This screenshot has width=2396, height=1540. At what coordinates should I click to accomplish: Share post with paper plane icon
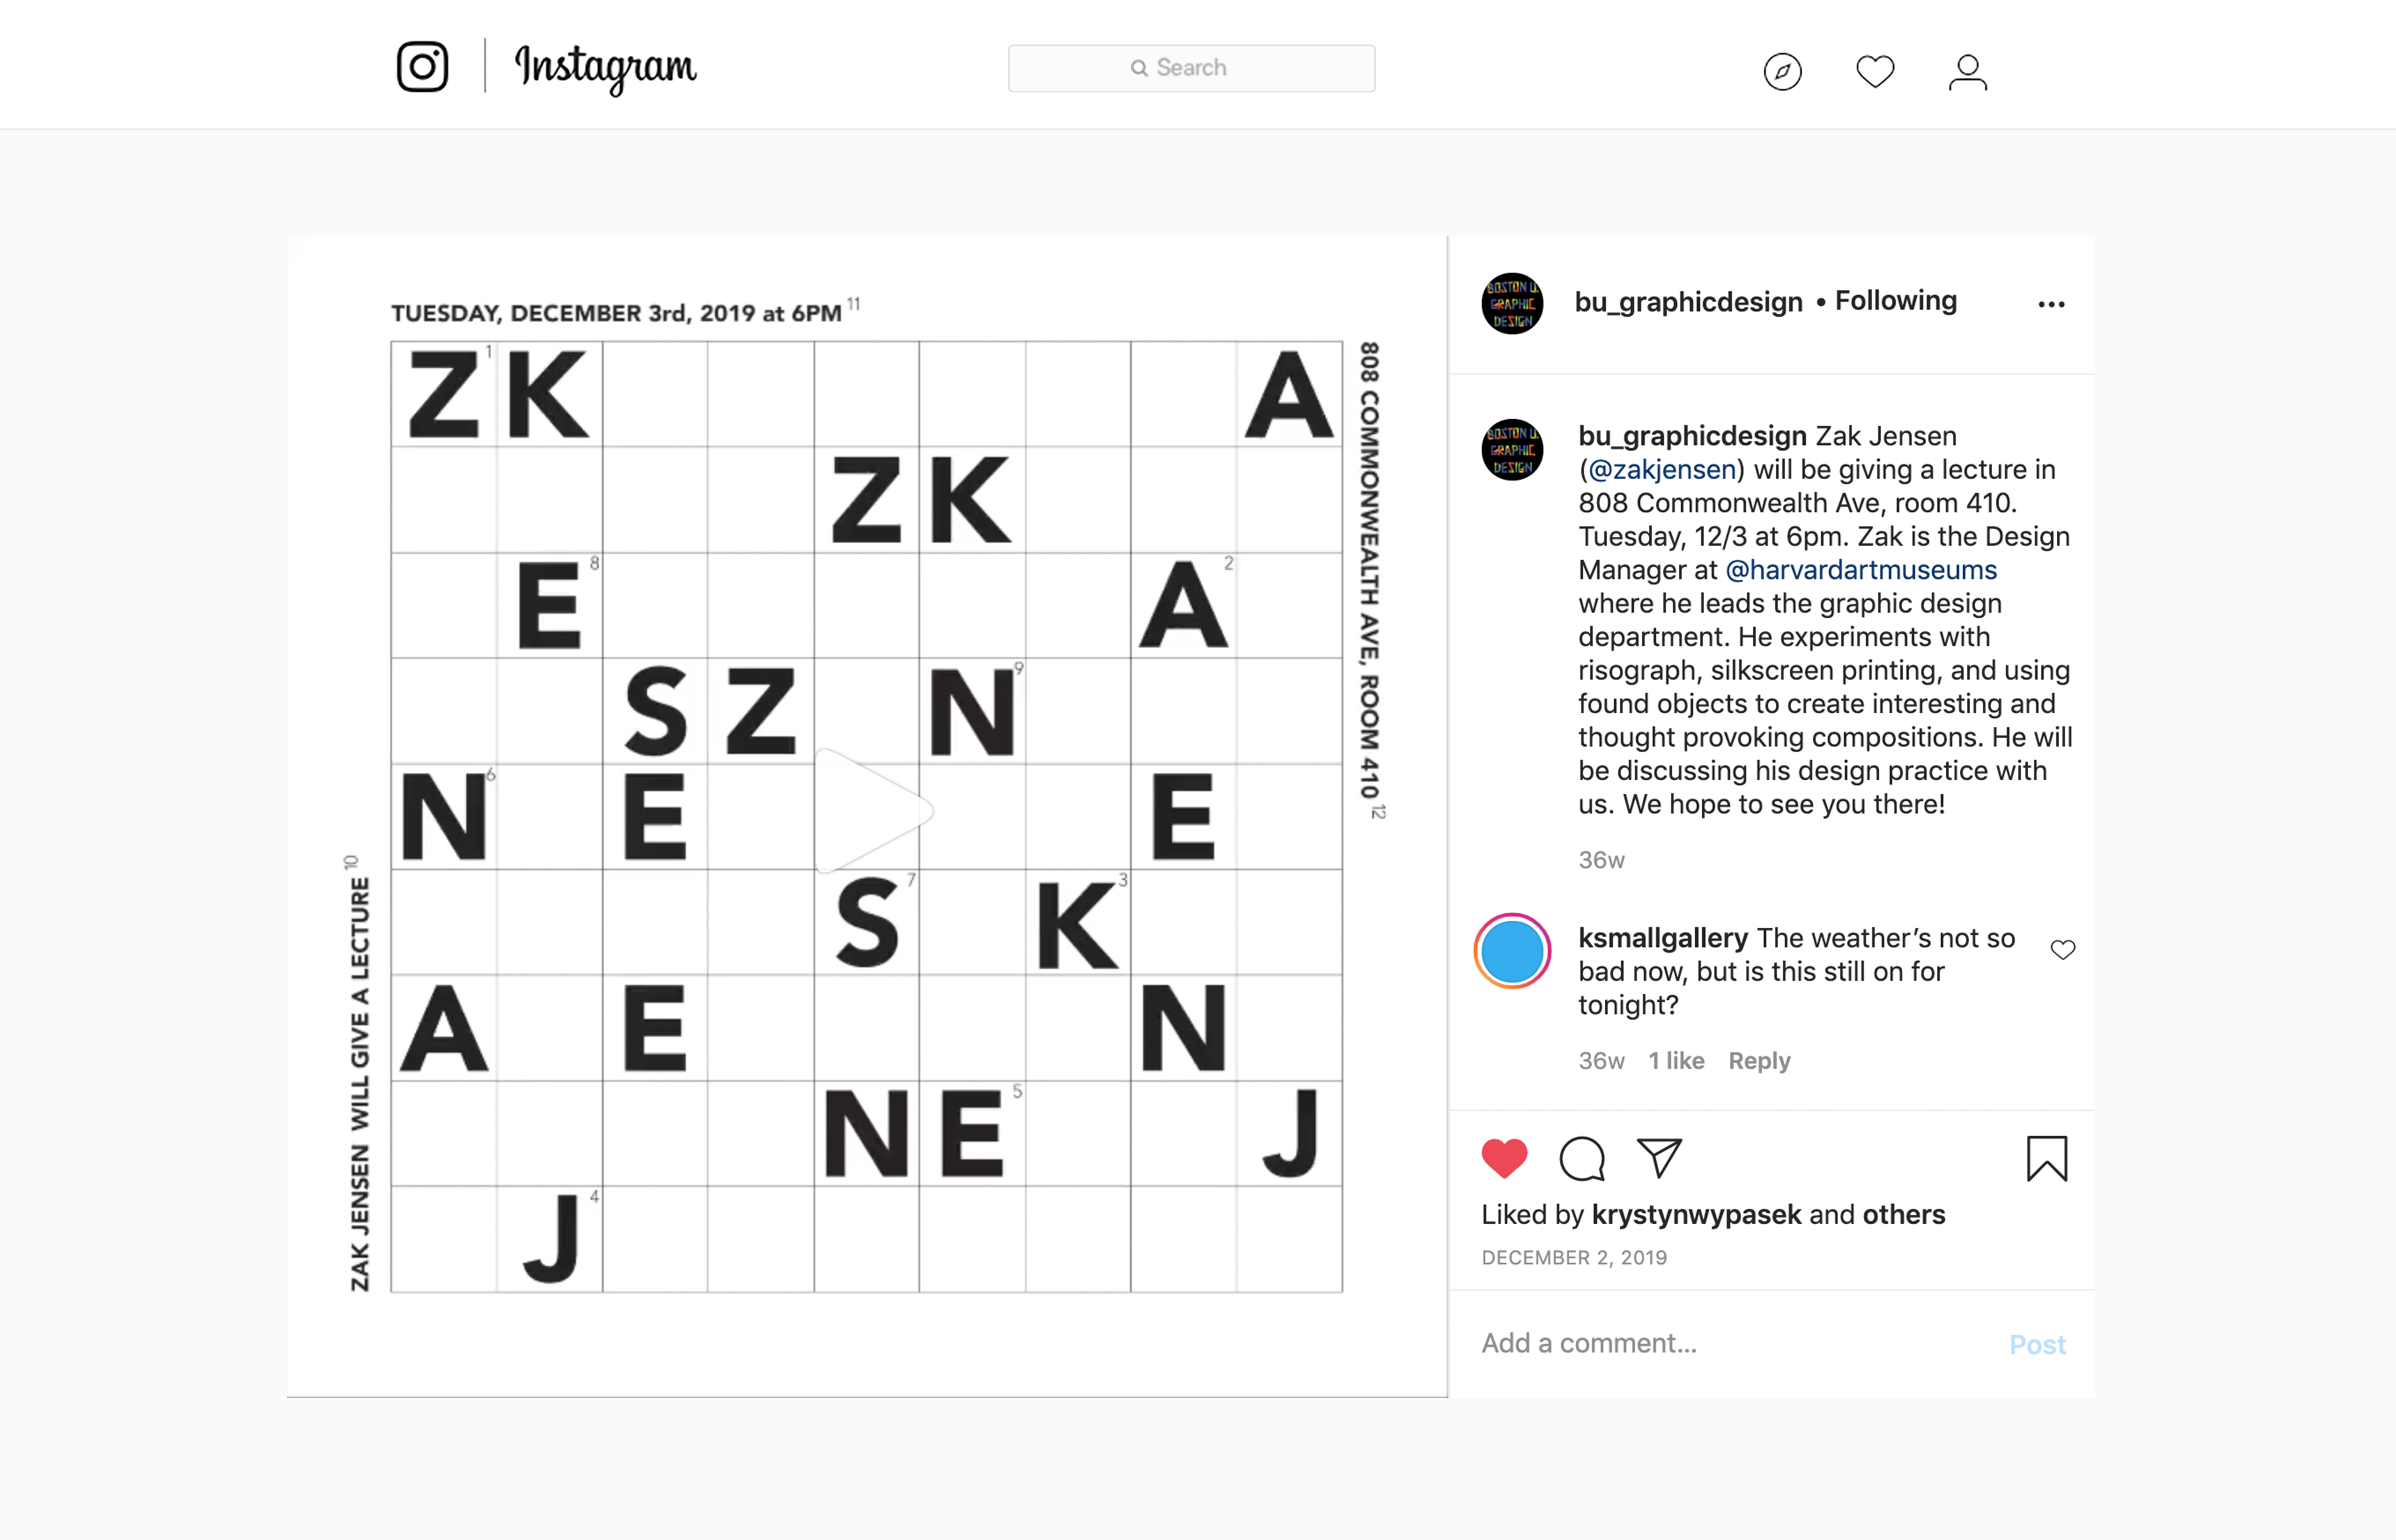coord(1659,1158)
